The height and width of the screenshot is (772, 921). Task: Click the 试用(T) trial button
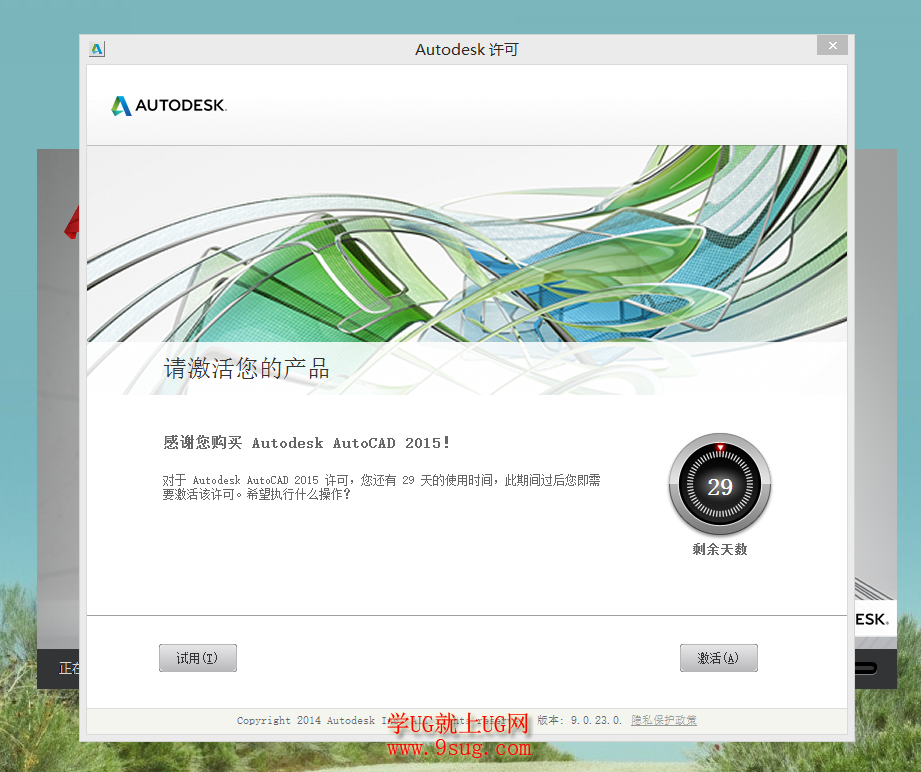197,657
